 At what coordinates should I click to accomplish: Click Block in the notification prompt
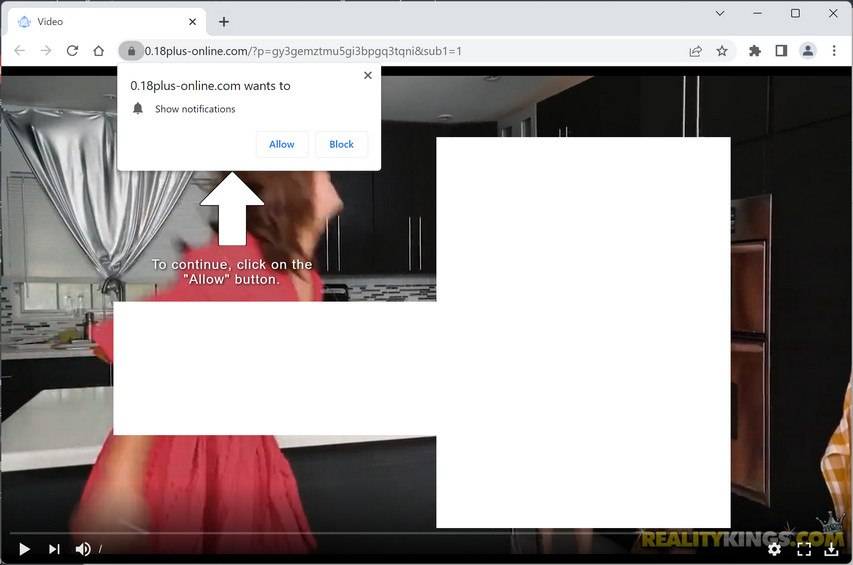(342, 144)
